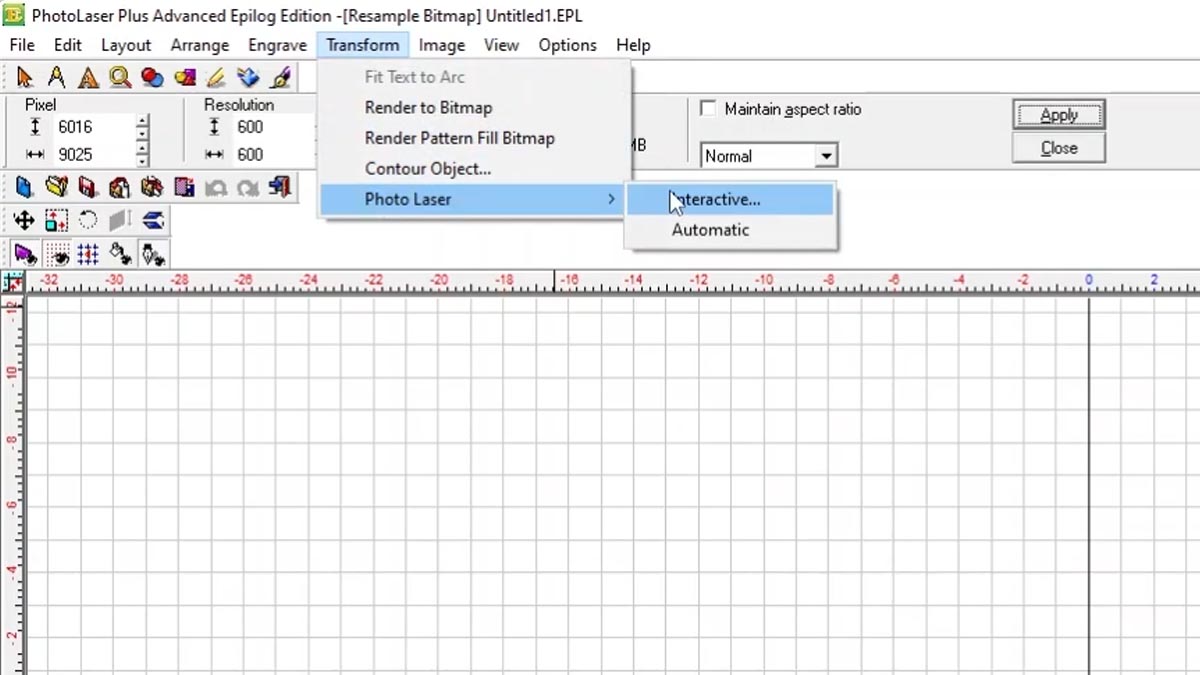Click the new document toolbar icon
1200x675 pixels.
coord(25,187)
